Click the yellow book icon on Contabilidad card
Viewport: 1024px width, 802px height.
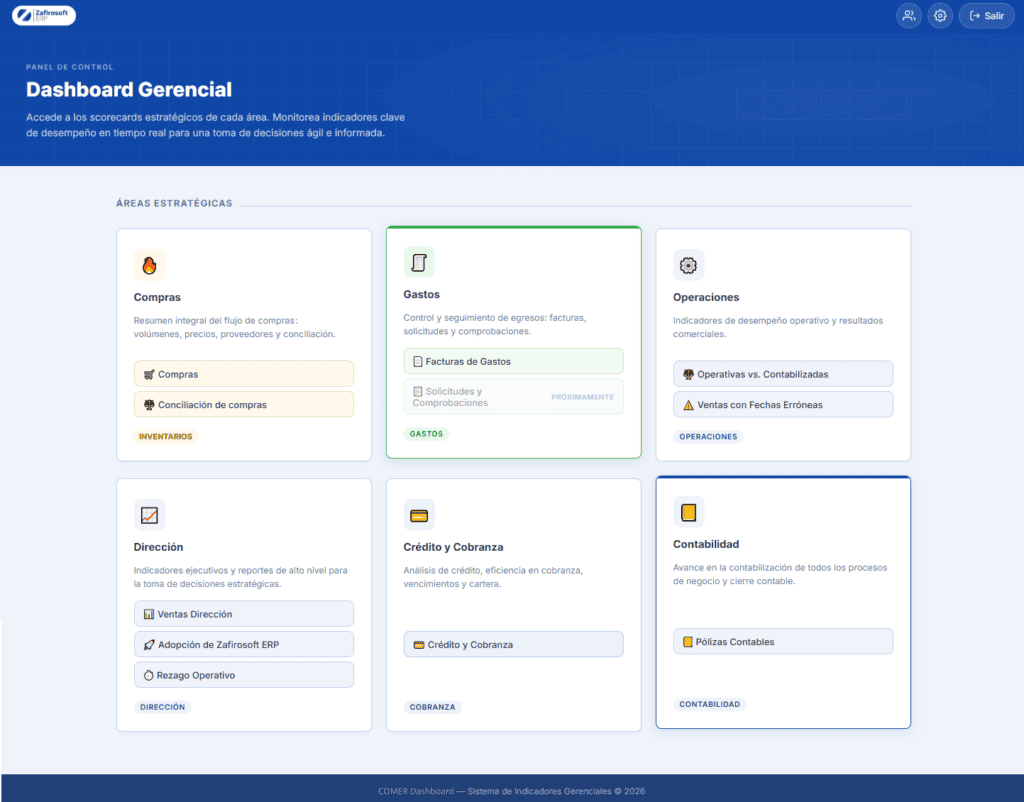coord(688,513)
